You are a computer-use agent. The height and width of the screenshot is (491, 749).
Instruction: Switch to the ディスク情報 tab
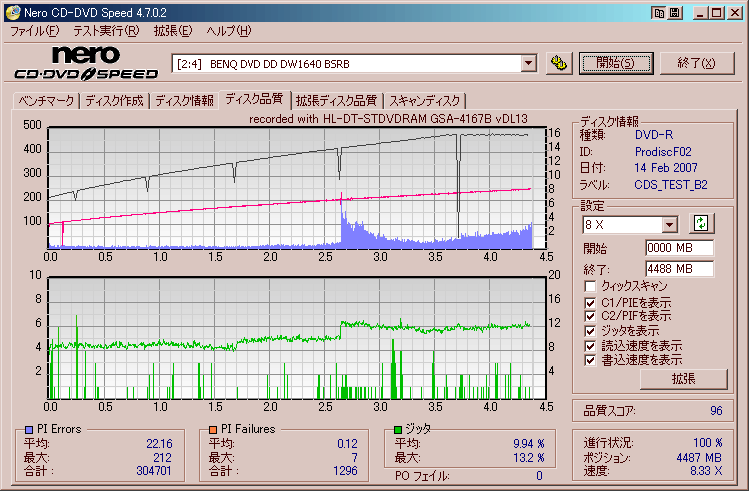pyautogui.click(x=184, y=101)
